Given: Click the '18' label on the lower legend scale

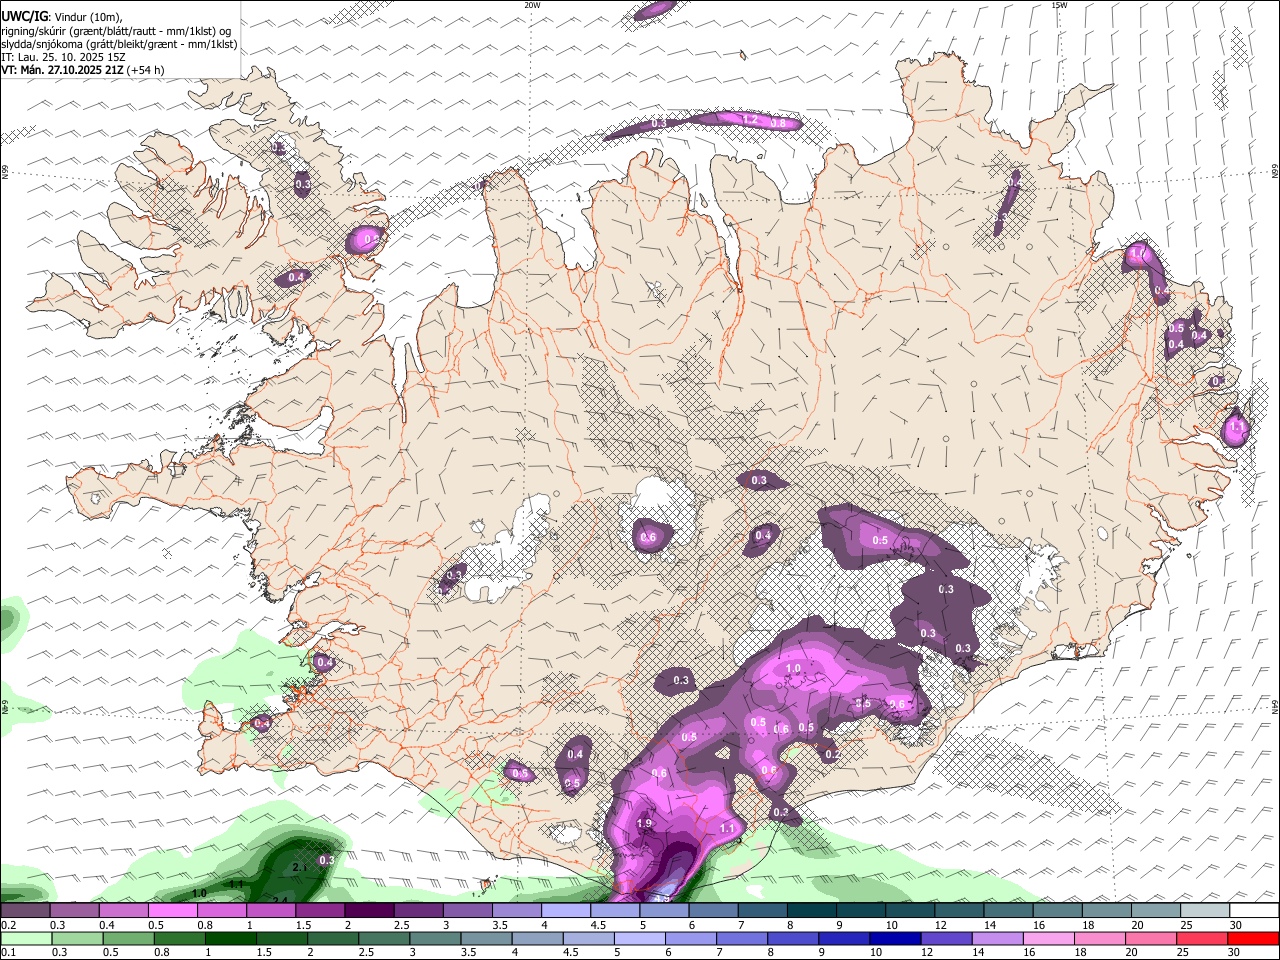Looking at the screenshot, I should pyautogui.click(x=1080, y=953).
